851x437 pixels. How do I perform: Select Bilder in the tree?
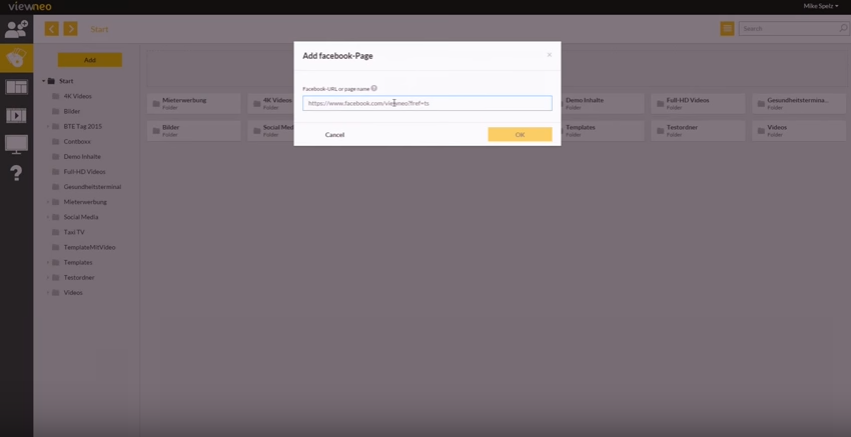coord(72,111)
